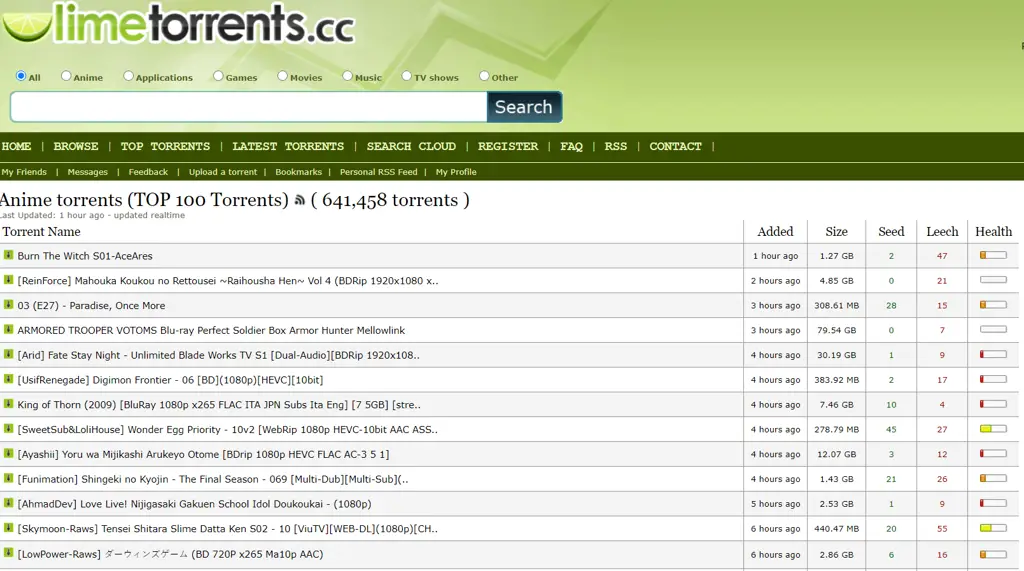Image resolution: width=1024 pixels, height=571 pixels.
Task: Click the Search button
Action: tap(524, 106)
